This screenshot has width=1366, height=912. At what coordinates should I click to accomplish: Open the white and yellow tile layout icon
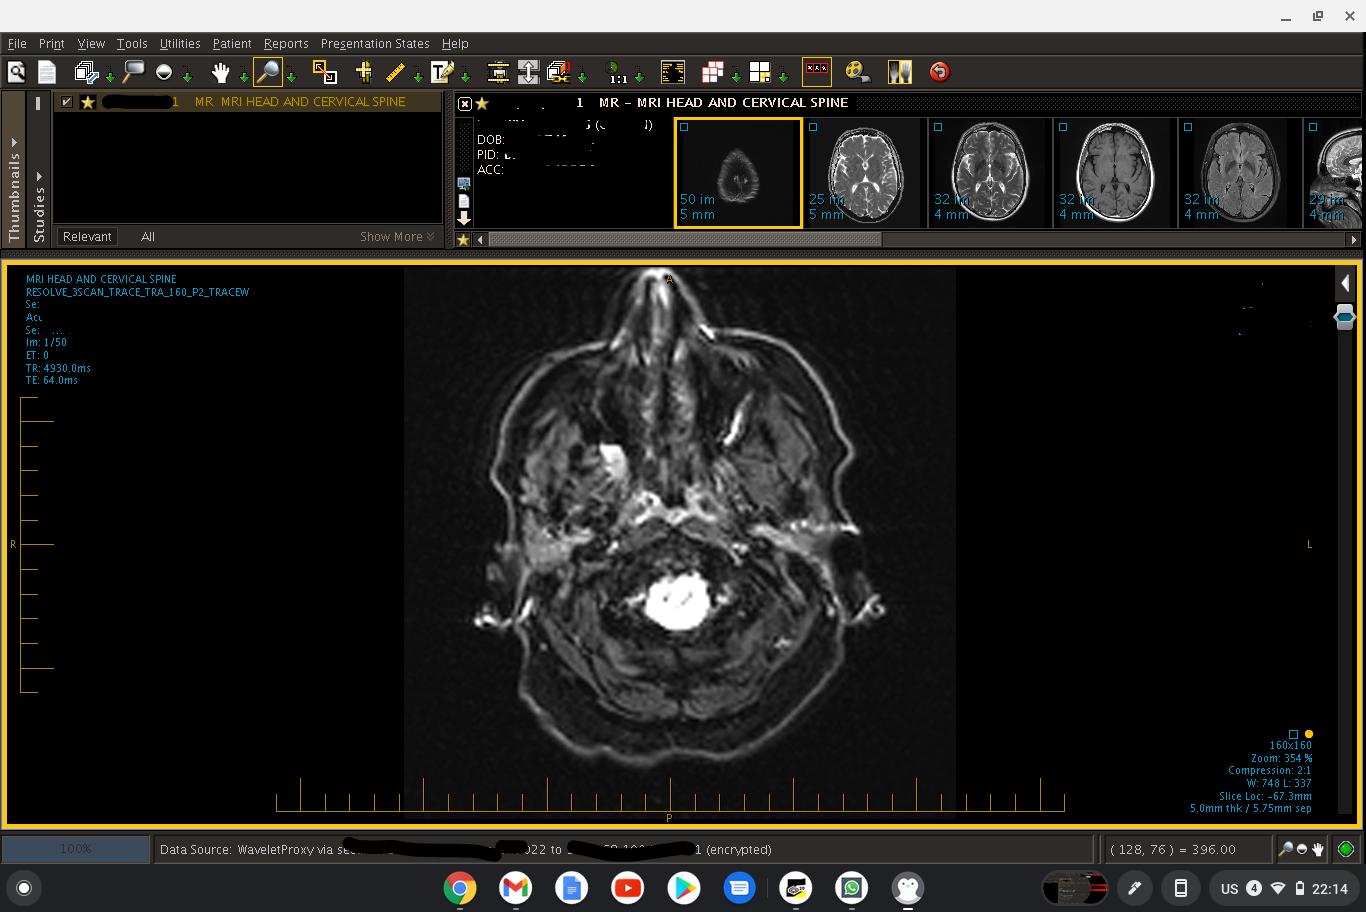pos(760,72)
